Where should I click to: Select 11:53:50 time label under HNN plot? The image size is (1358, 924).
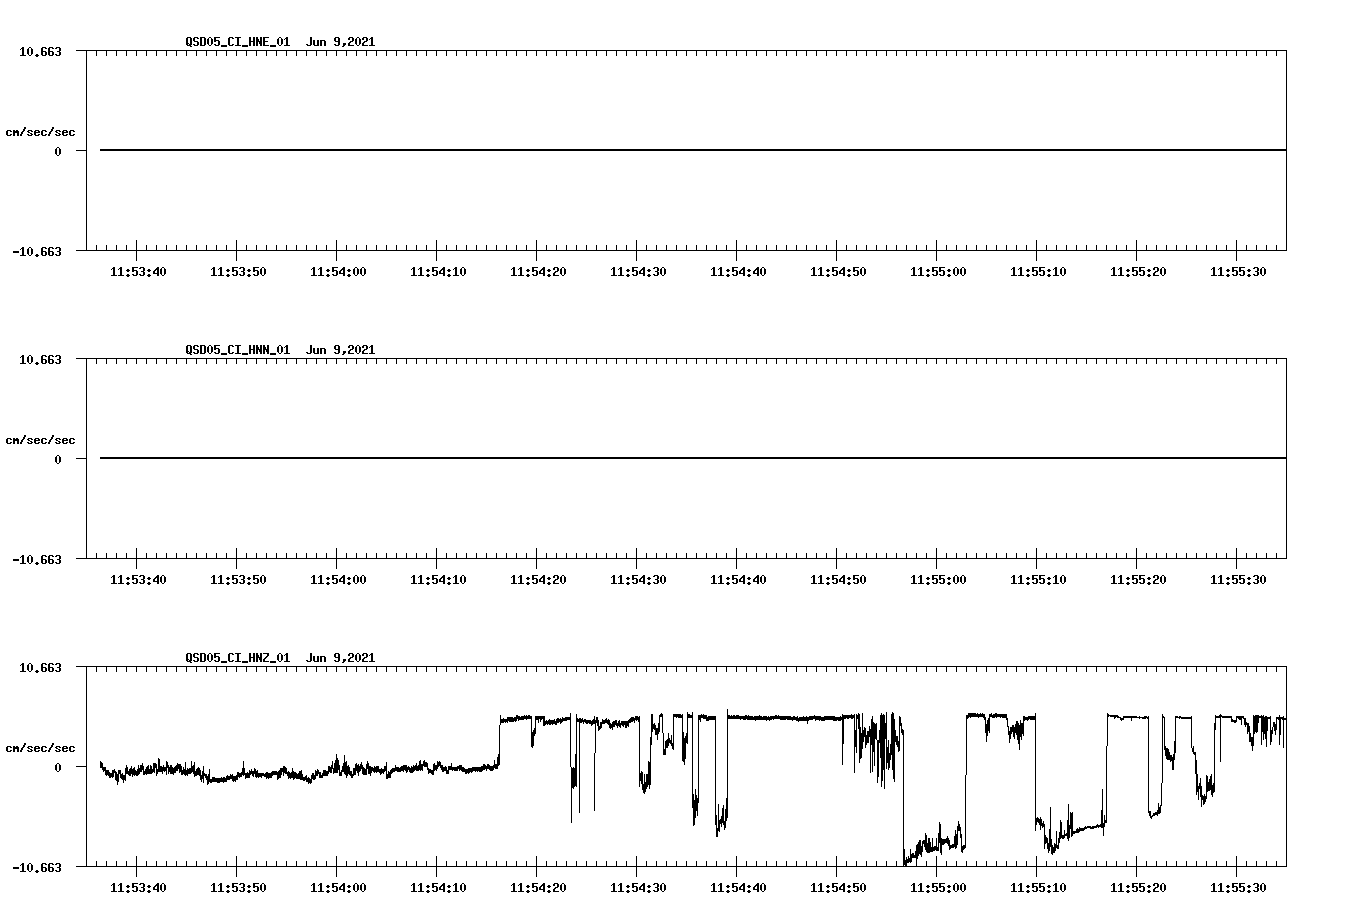pos(238,579)
